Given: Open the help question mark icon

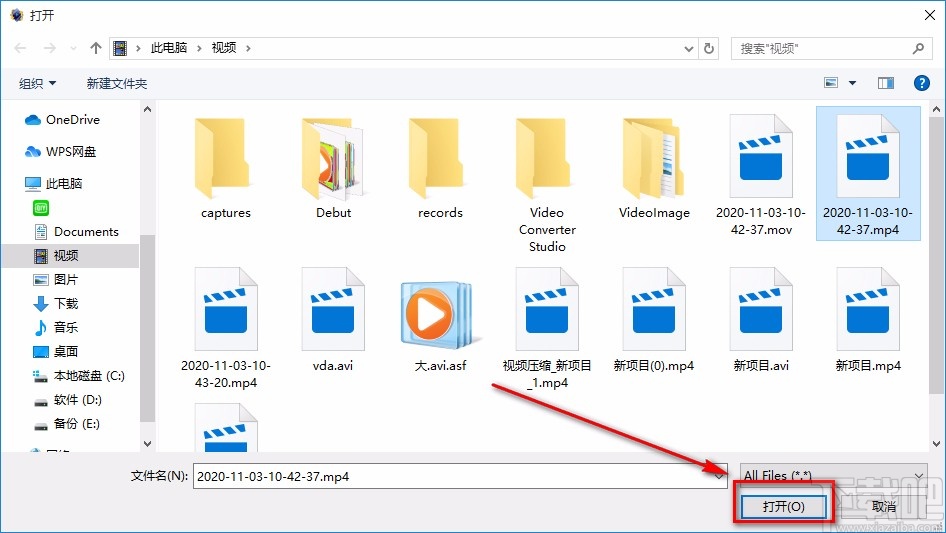Looking at the screenshot, I should point(921,83).
